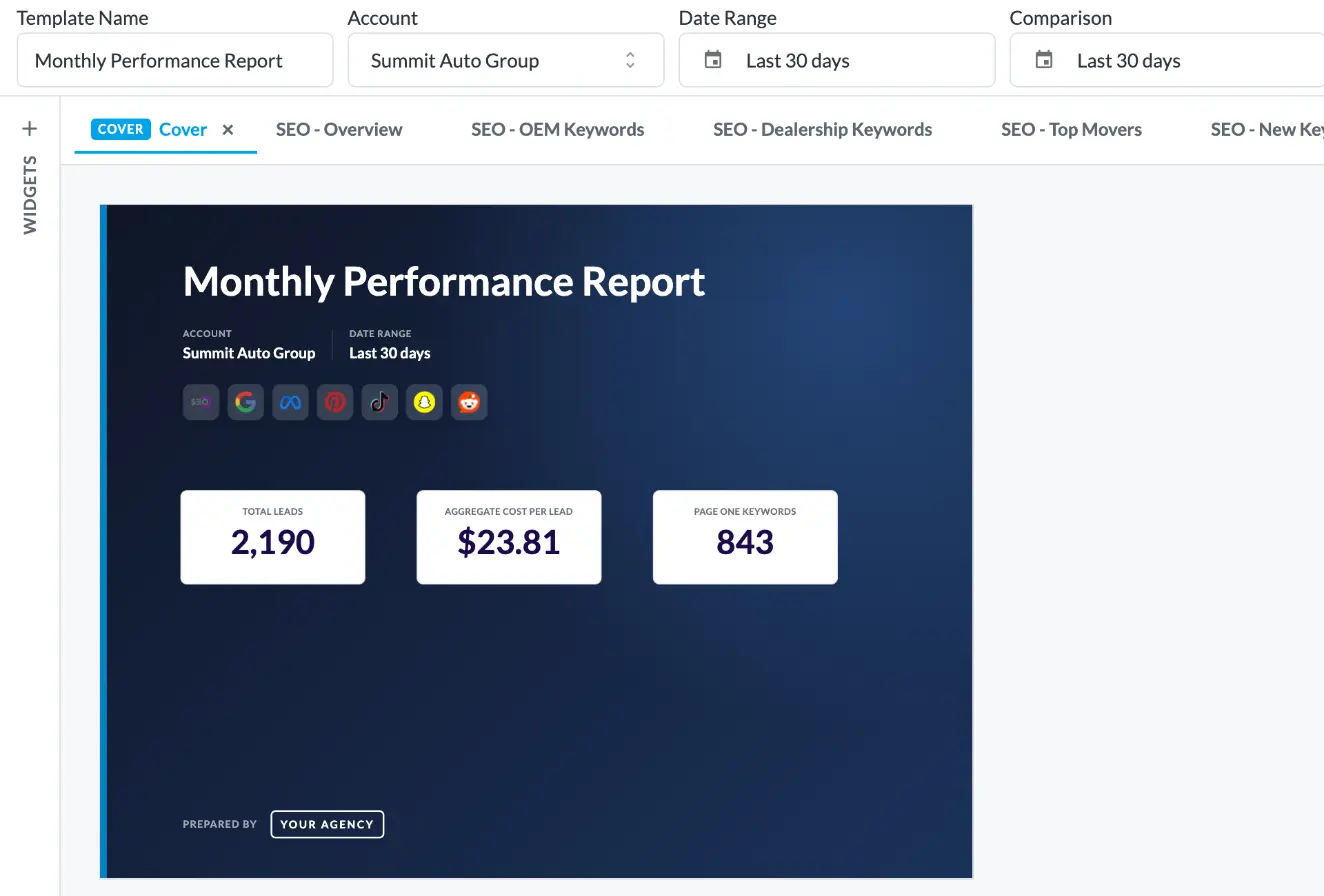The height and width of the screenshot is (896, 1324).
Task: Click the PREPARED BY label
Action: (220, 824)
